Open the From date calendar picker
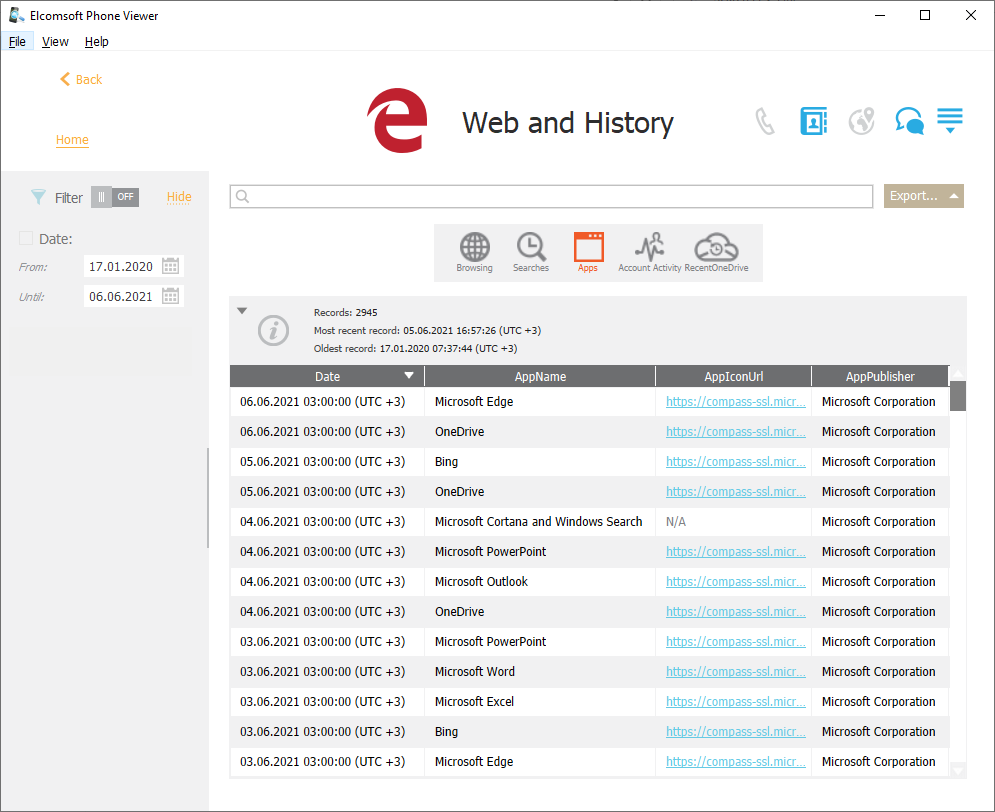Image resolution: width=995 pixels, height=812 pixels. tap(170, 266)
